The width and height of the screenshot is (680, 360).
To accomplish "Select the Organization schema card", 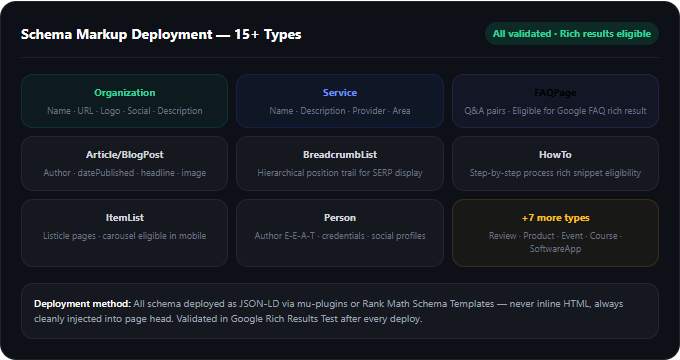I will click(124, 101).
